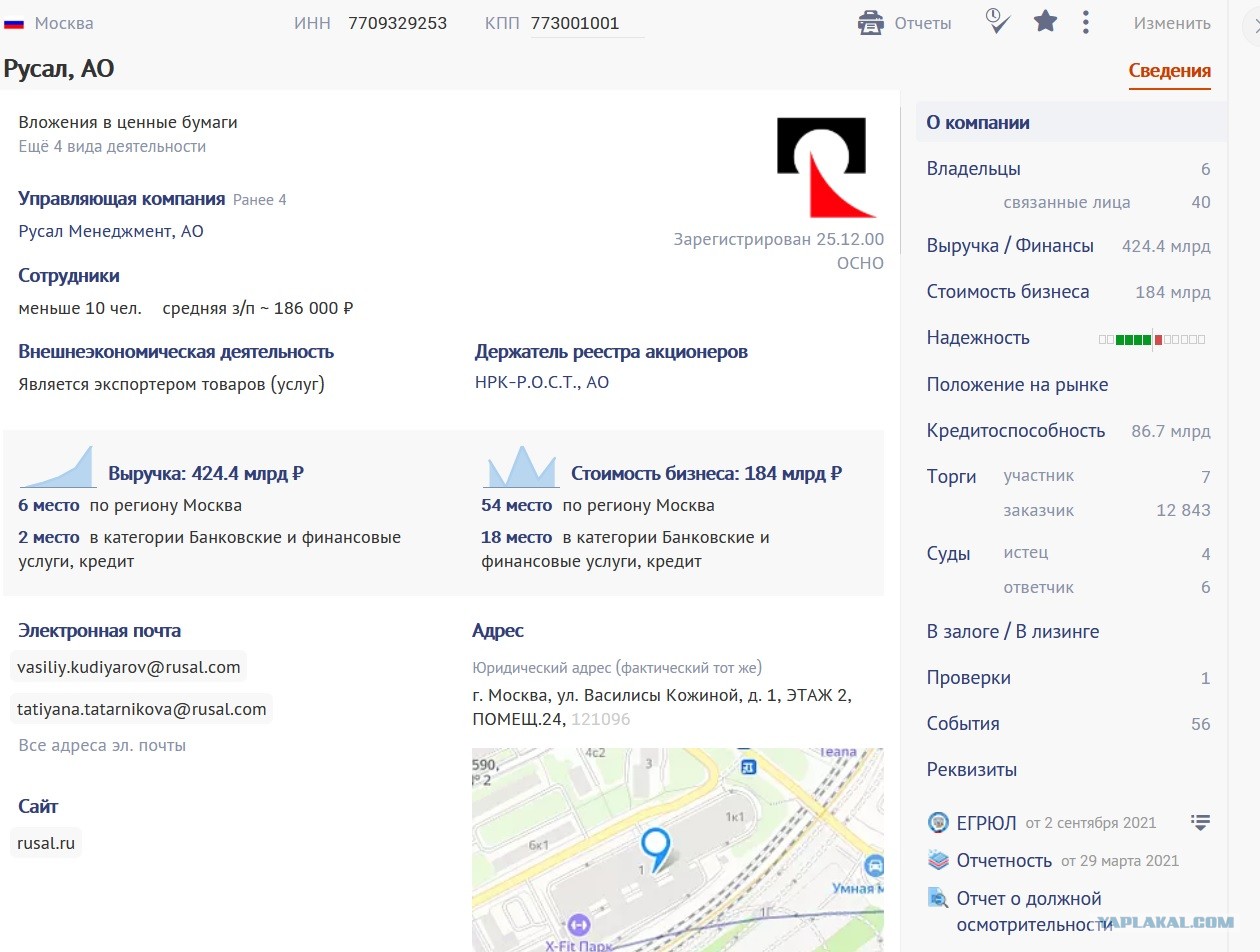Click the revenue growth chart icon
Screen dimensions: 1260x952
[57, 466]
